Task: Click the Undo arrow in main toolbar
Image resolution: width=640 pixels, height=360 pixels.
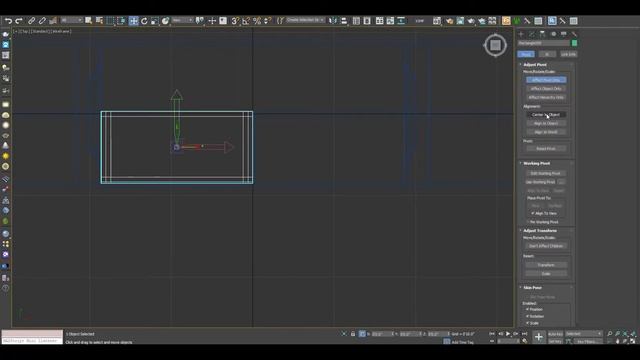Action: pos(8,21)
